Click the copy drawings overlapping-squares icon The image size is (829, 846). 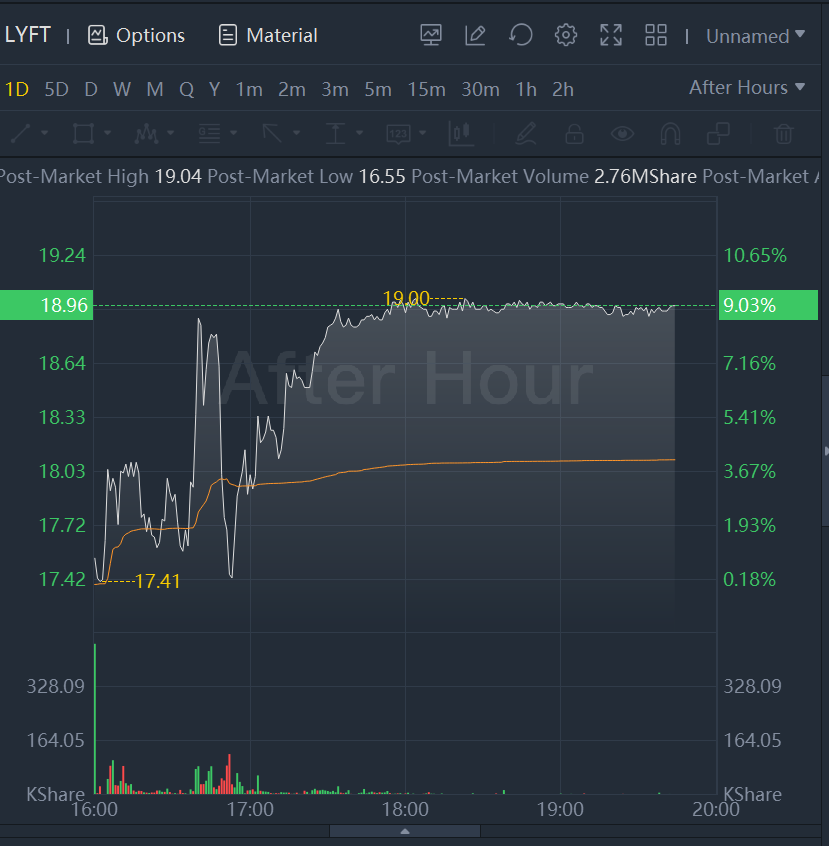[718, 133]
